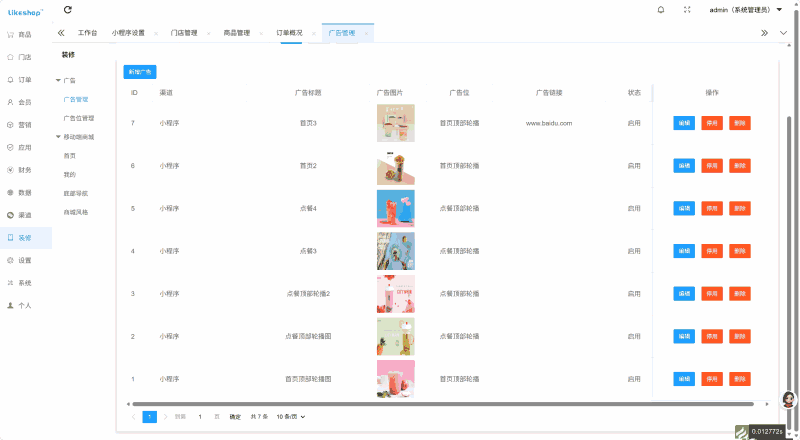Open the notification bell

click(661, 10)
